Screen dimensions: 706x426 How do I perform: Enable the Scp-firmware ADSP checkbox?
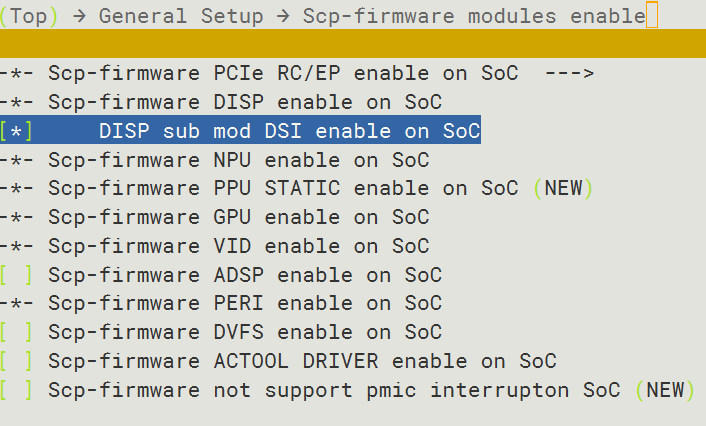(x=16, y=275)
